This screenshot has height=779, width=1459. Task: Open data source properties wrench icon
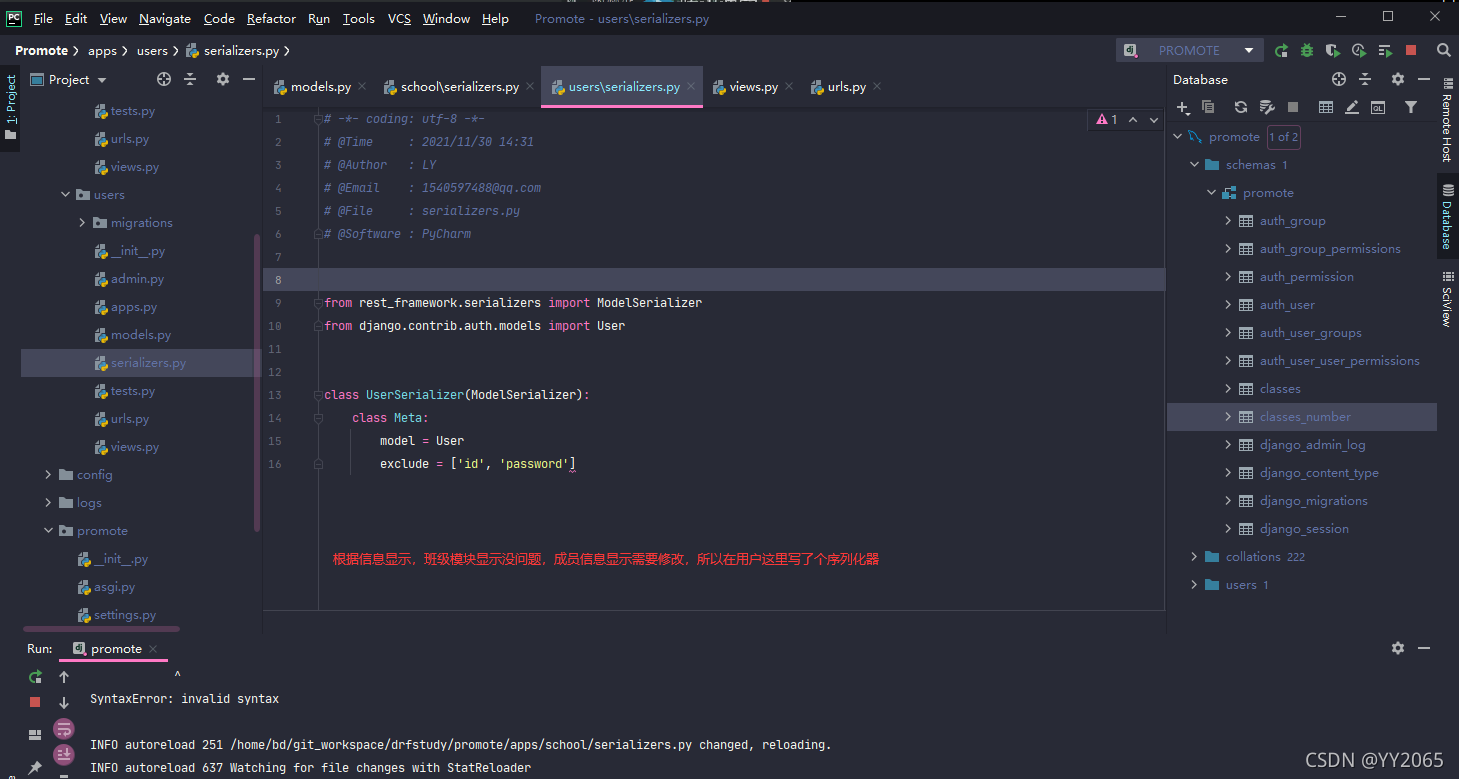click(1267, 107)
